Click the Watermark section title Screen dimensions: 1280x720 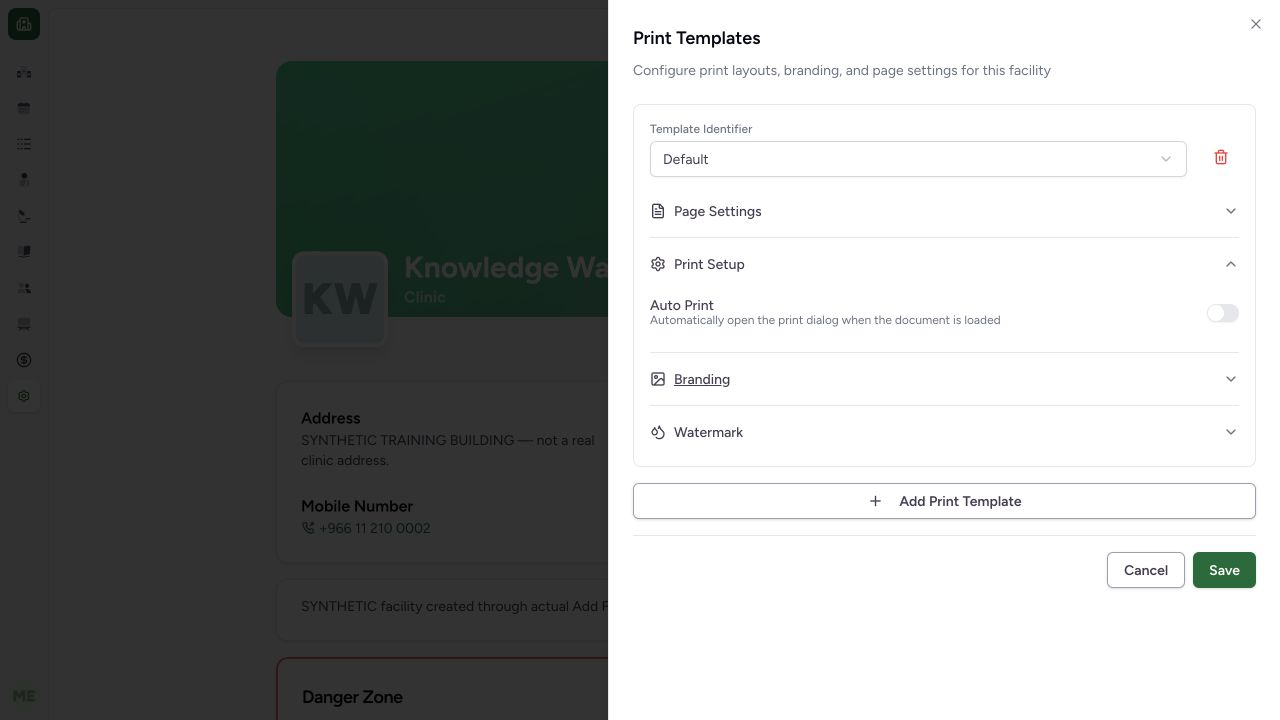708,432
